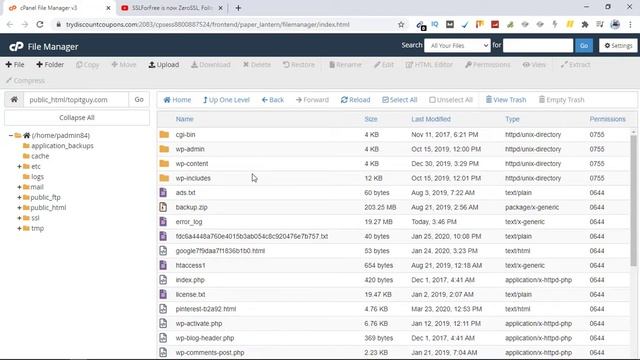
Task: Click Collapse All in tree panel
Action: (x=77, y=118)
